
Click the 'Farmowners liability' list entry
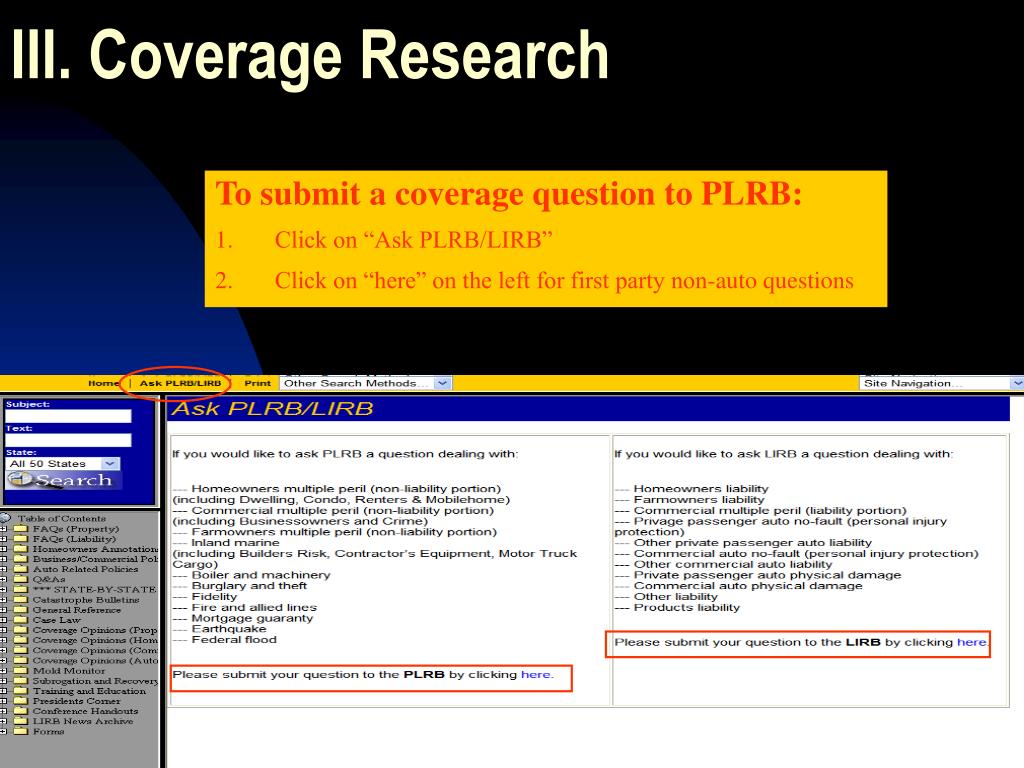699,500
